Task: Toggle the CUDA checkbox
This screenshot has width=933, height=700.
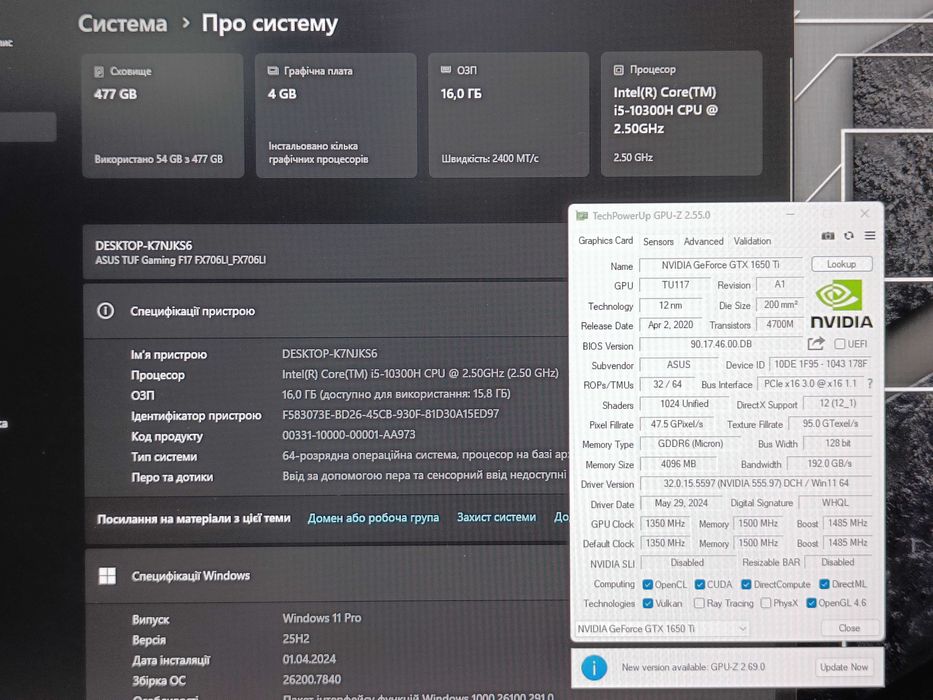Action: pos(700,585)
